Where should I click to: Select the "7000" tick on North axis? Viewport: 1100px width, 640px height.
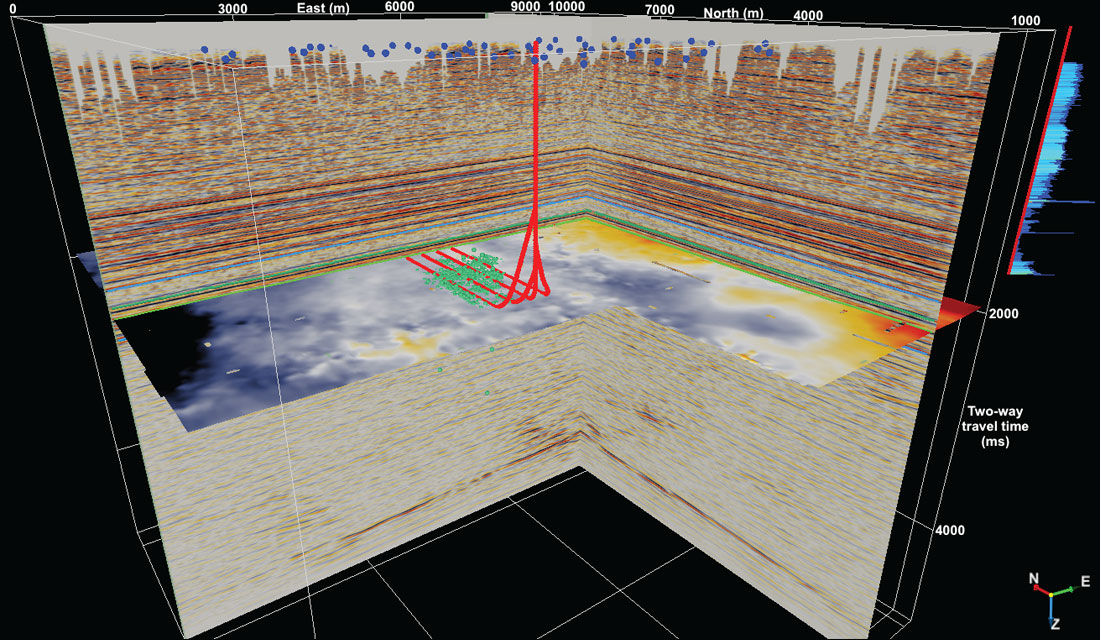[x=659, y=10]
